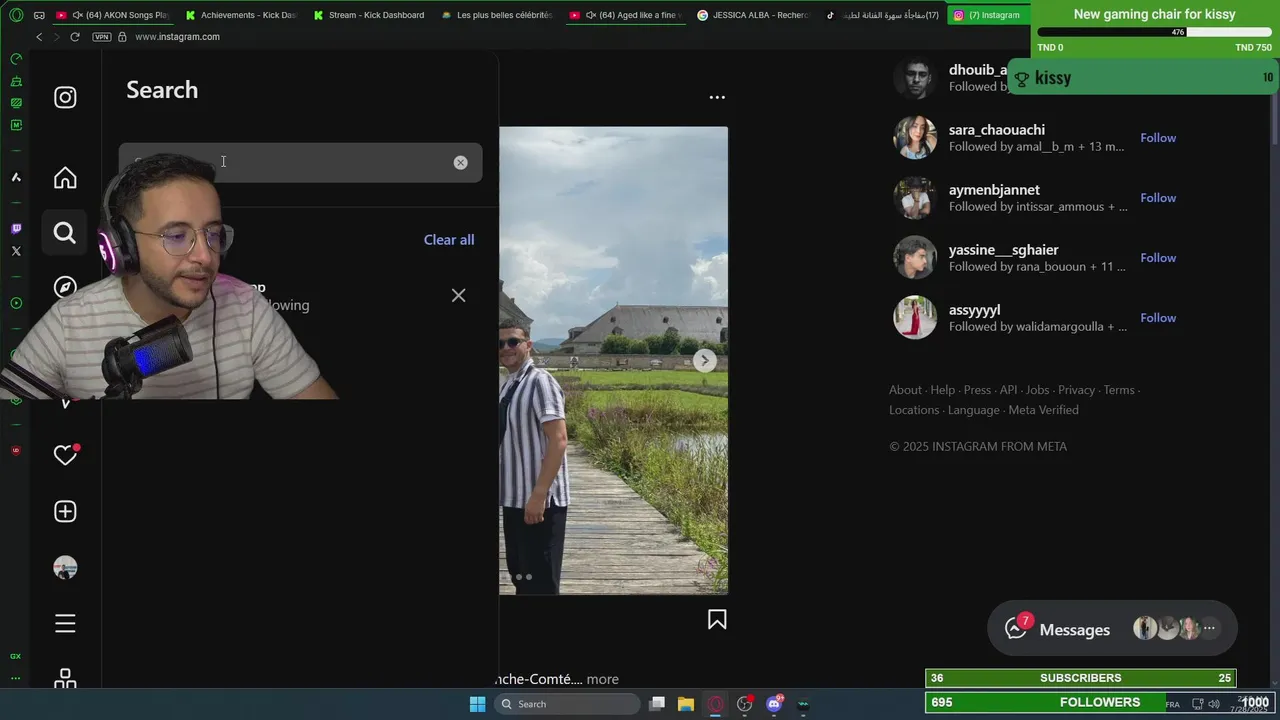Click the Instagram logo in sidebar

[x=65, y=97]
